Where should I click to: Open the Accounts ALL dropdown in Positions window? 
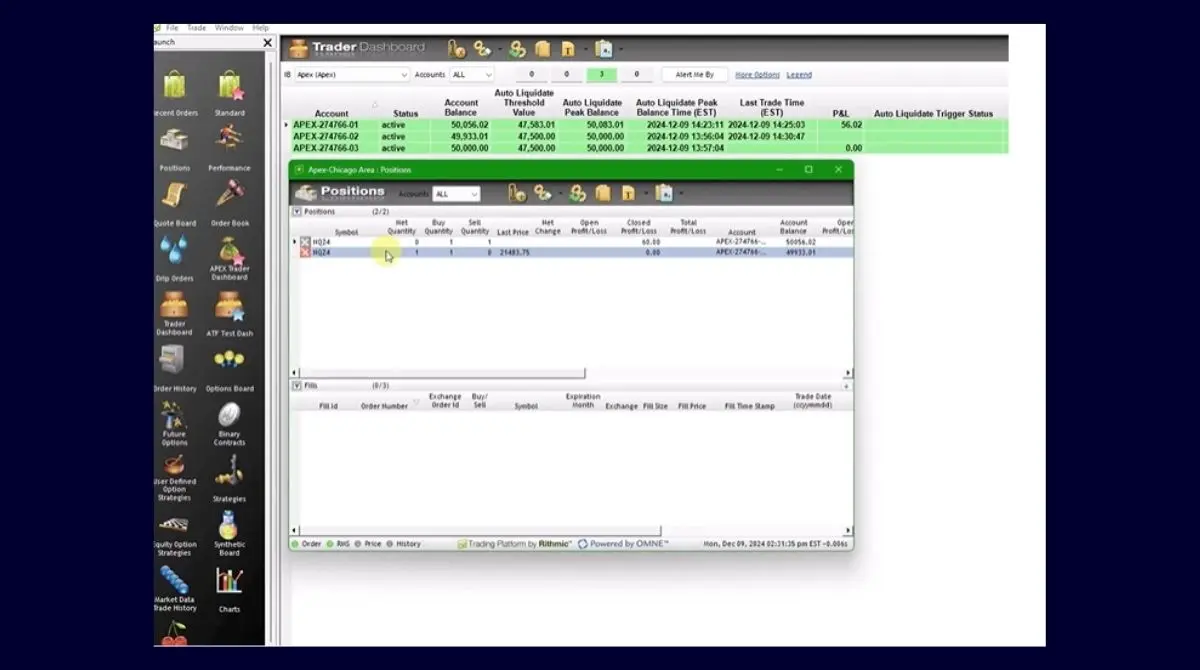click(457, 193)
